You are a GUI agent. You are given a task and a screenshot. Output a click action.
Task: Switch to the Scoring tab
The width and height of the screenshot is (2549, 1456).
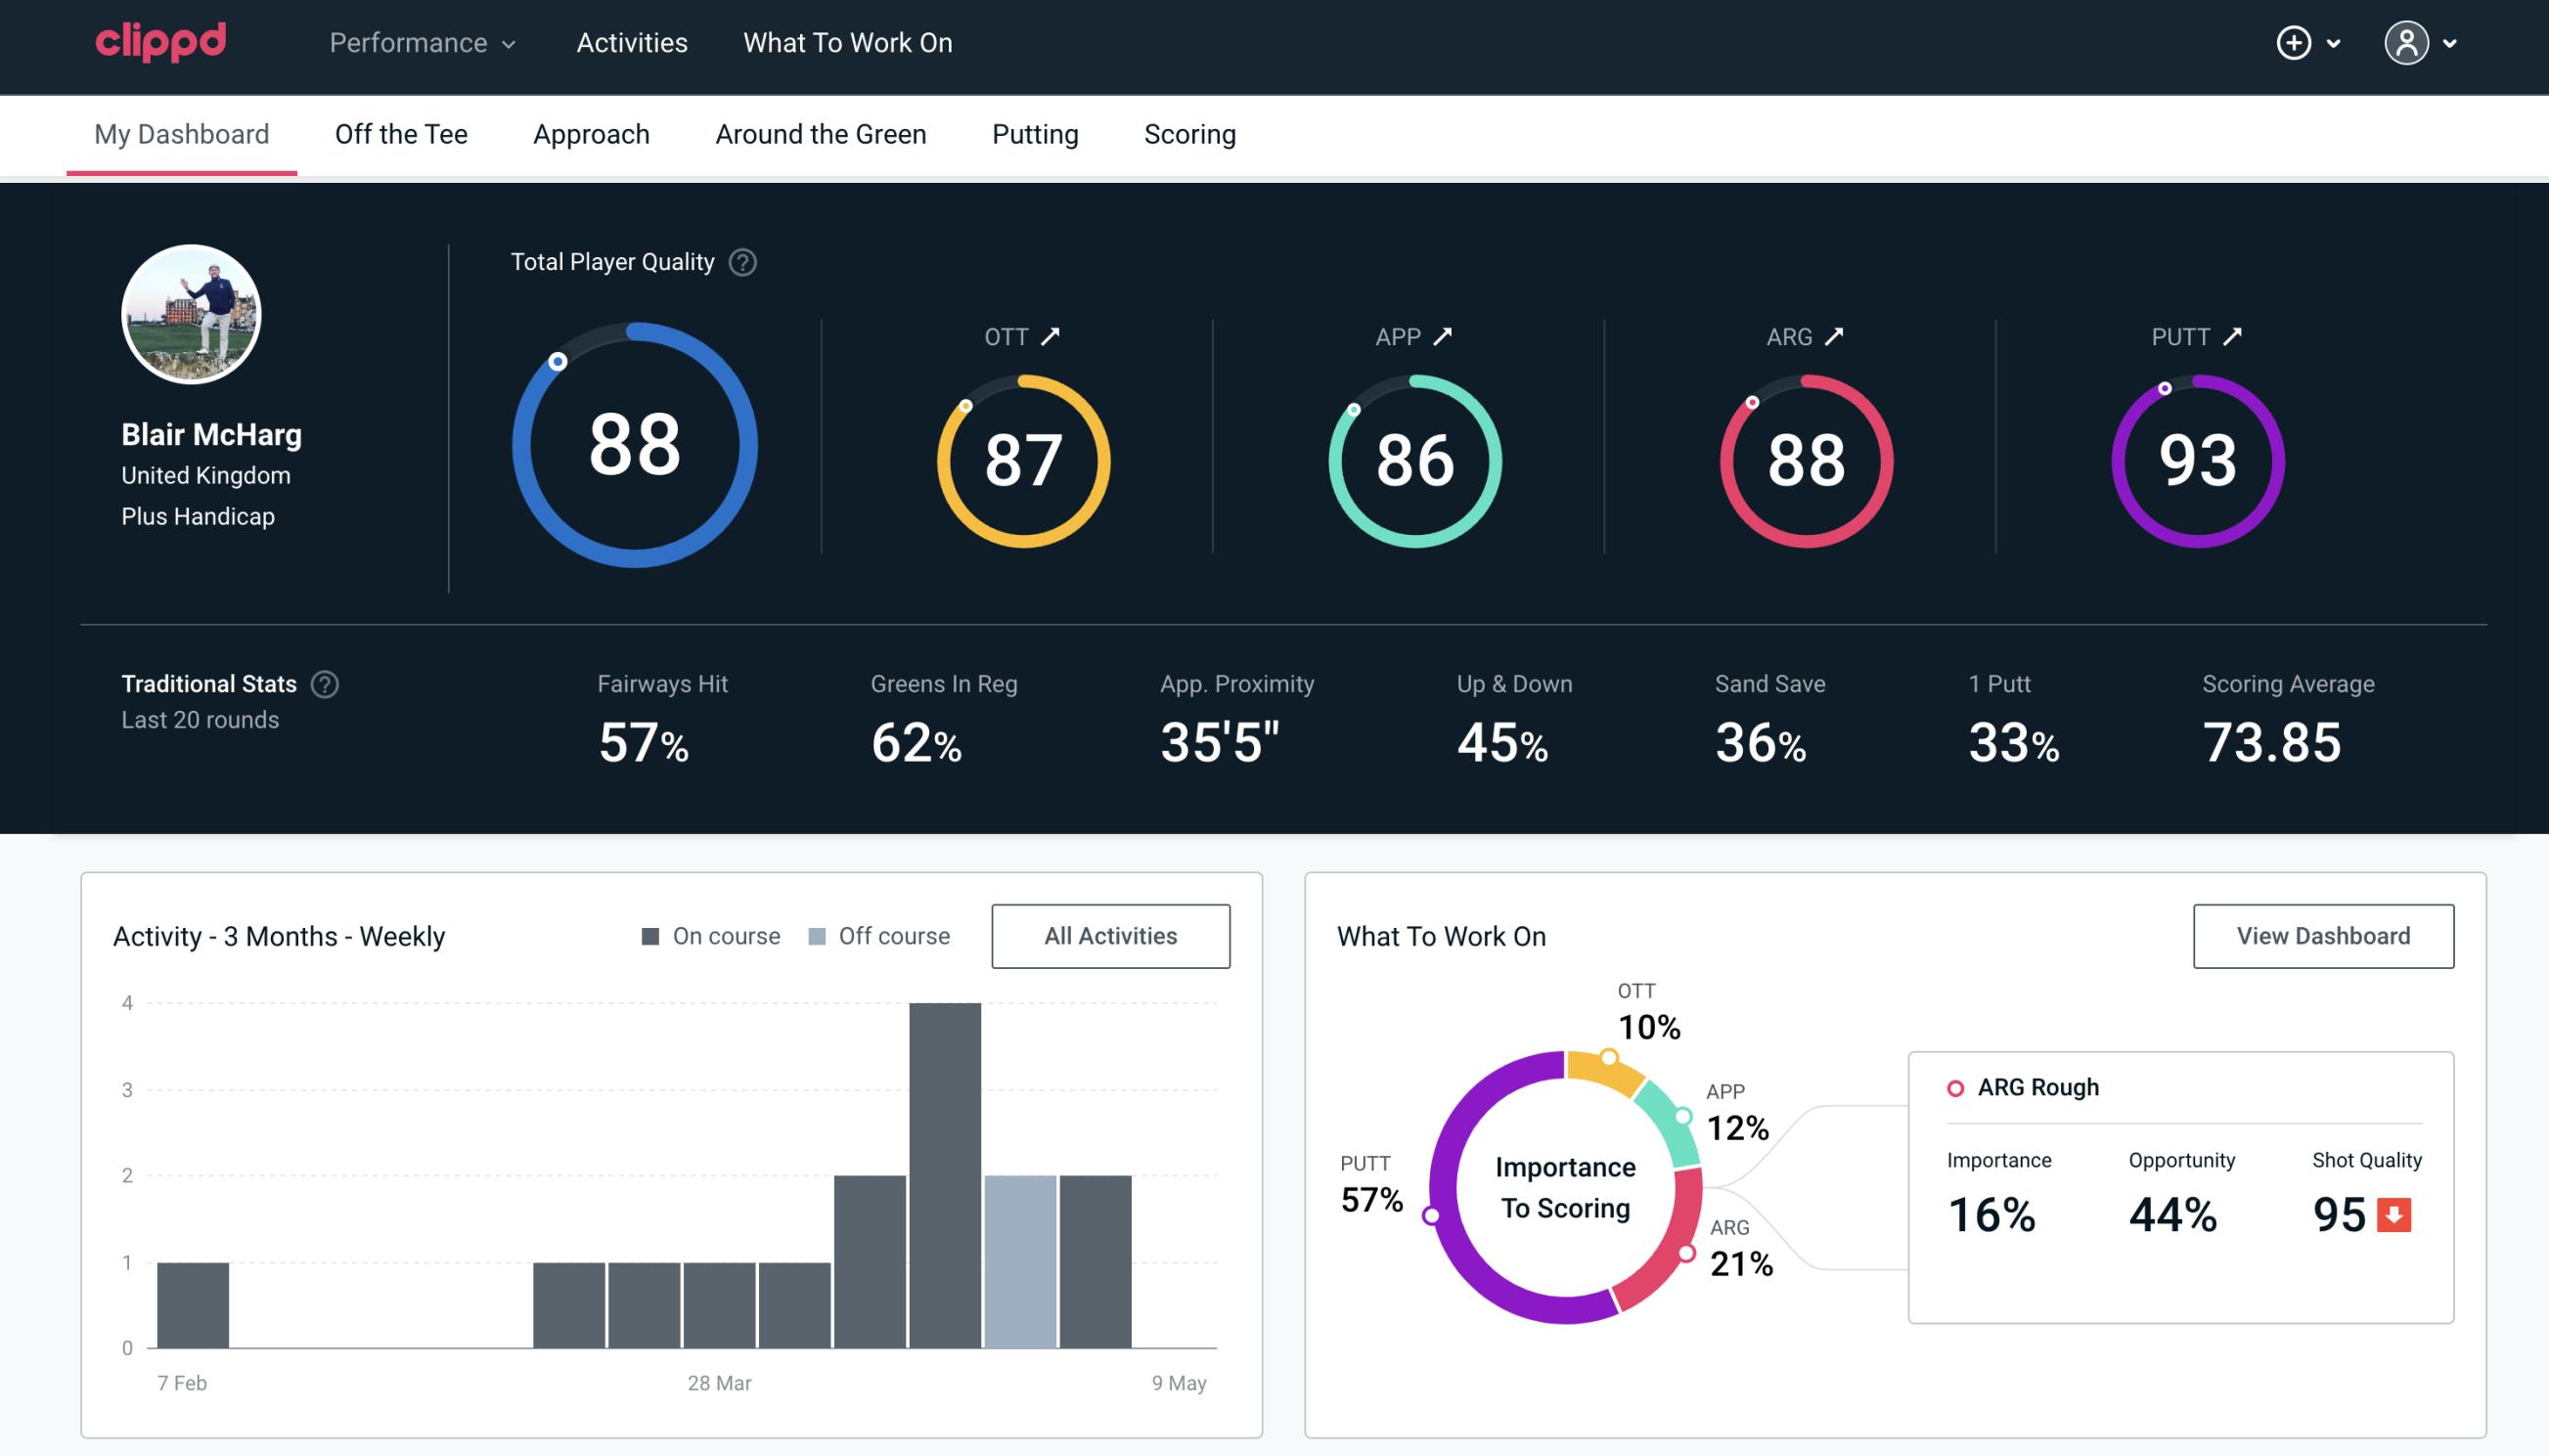[1190, 135]
